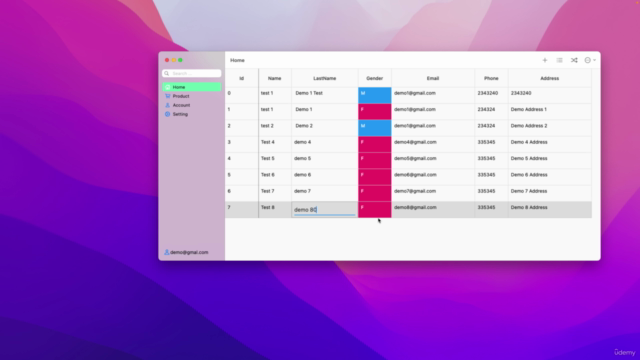Click the 'Demo 7 Address' cell
640x360 pixels.
pyautogui.click(x=550, y=193)
